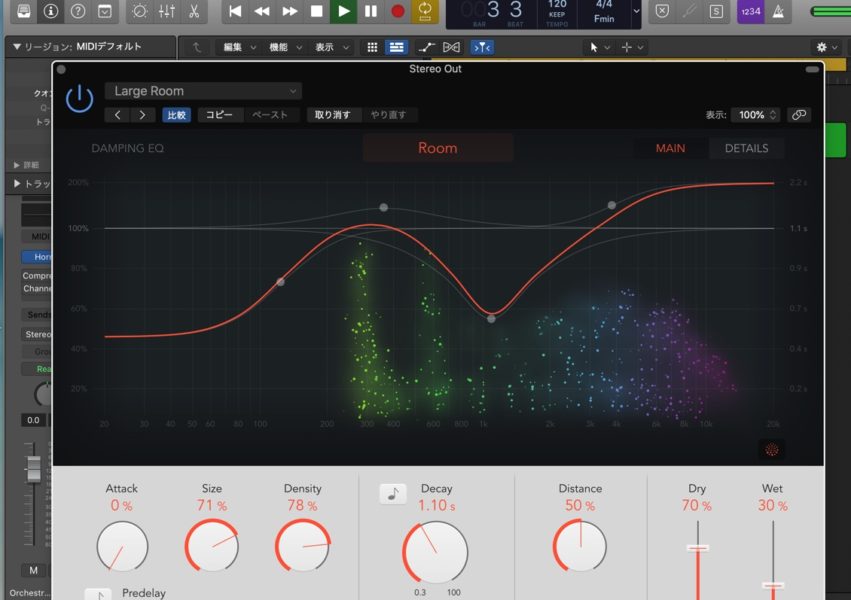
Task: Open the Mixer faders icon
Action: [167, 11]
